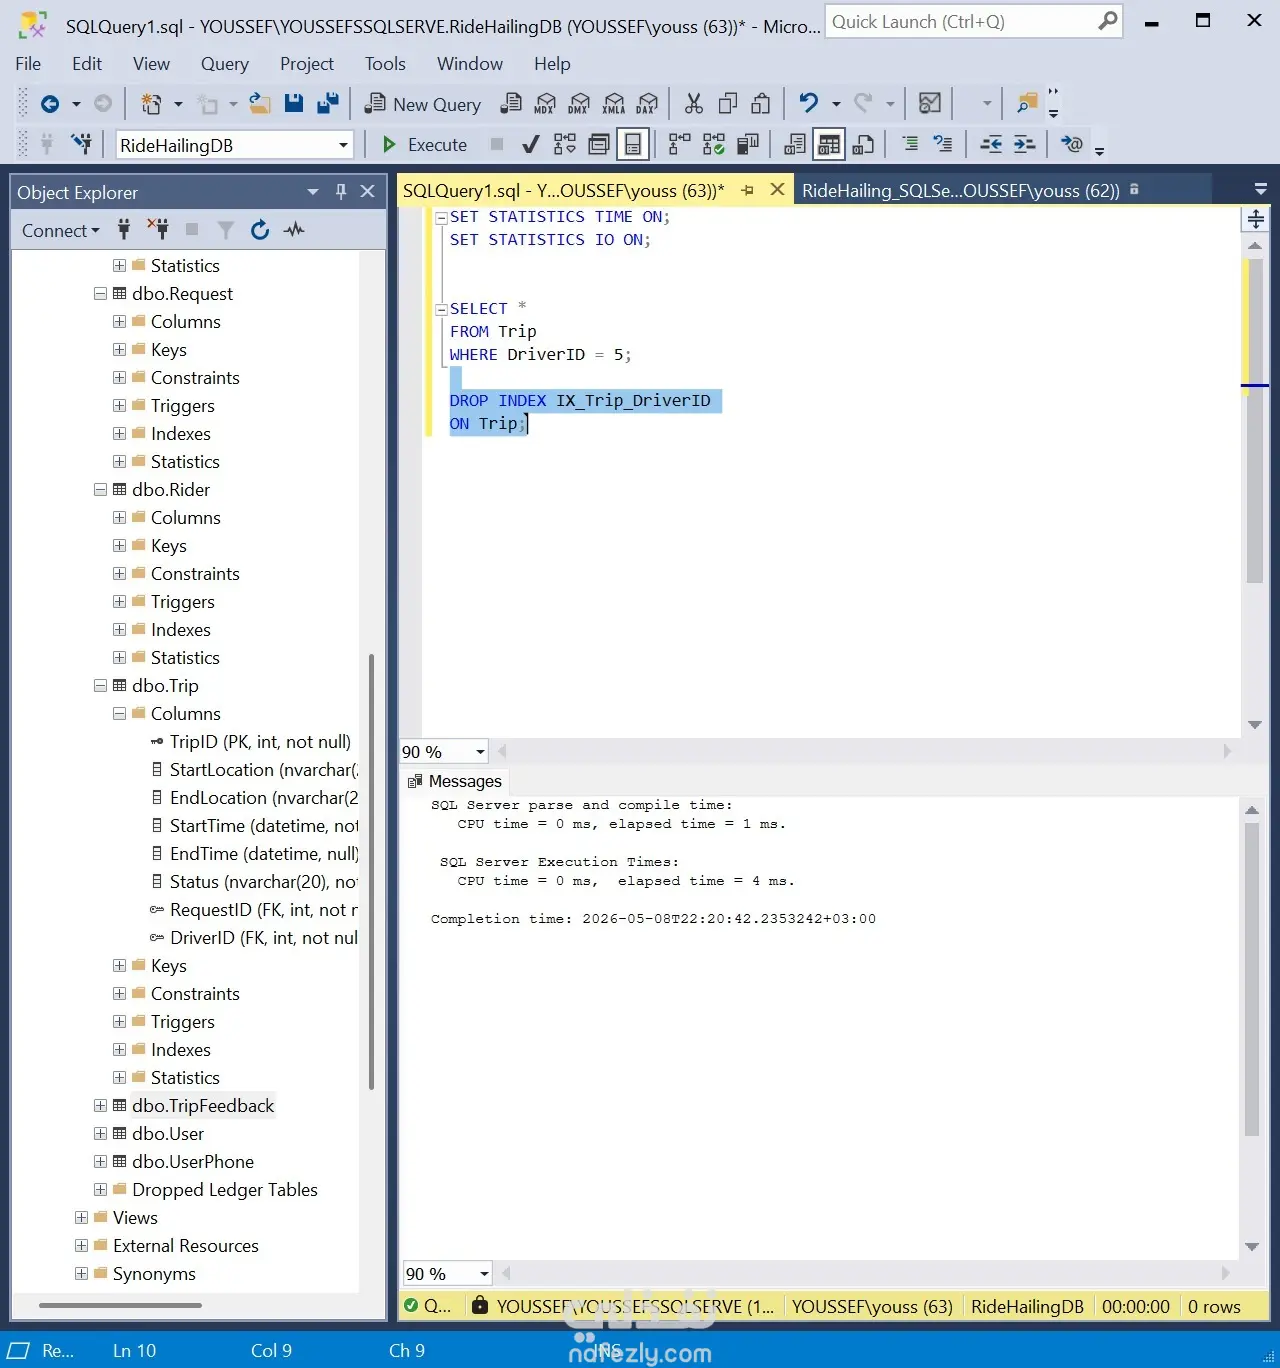The width and height of the screenshot is (1280, 1368).
Task: Click the Activity Monitor toolbar icon
Action: 930,103
